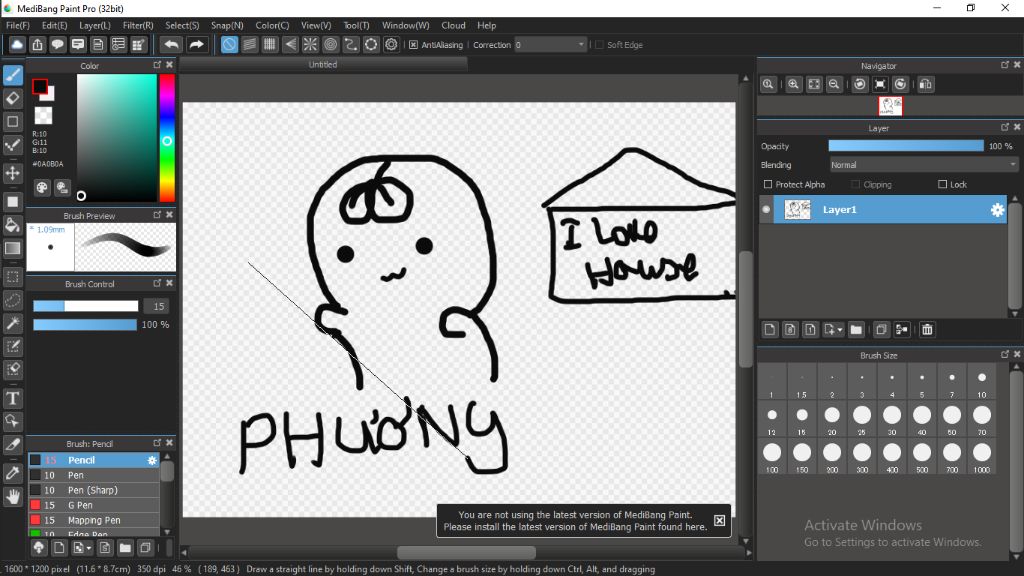Image resolution: width=1024 pixels, height=576 pixels.
Task: Choose brush size 20 preset
Action: 832,420
